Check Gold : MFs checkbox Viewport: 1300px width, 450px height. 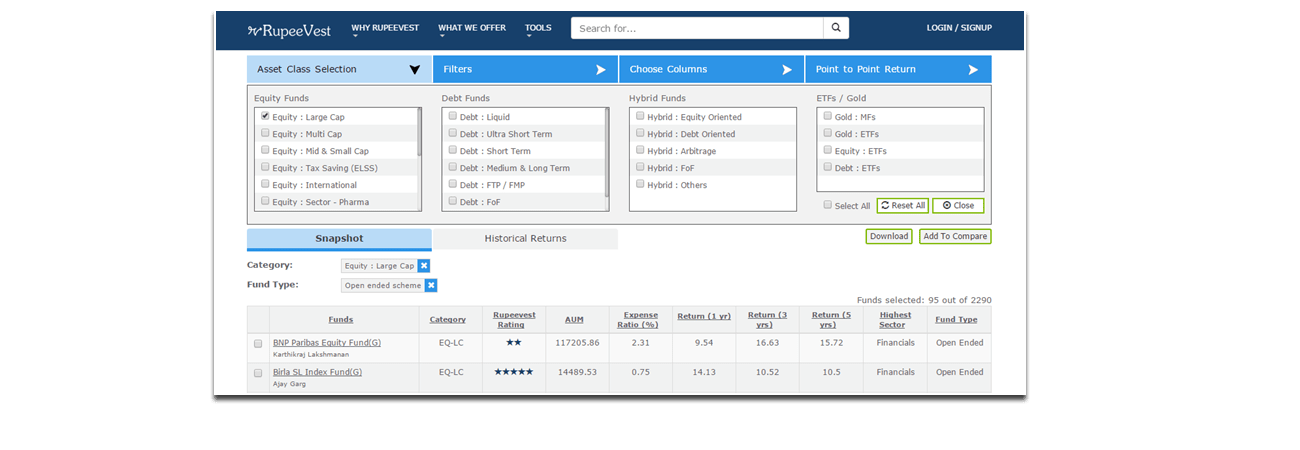tap(828, 116)
